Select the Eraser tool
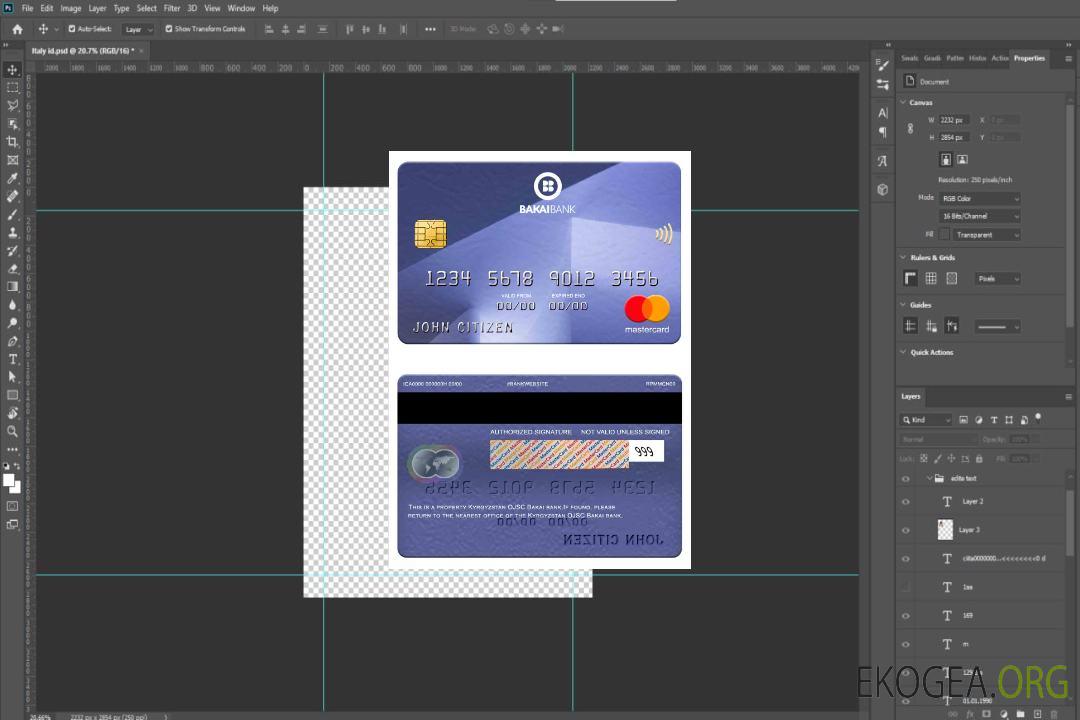Image resolution: width=1080 pixels, height=720 pixels. (12, 269)
